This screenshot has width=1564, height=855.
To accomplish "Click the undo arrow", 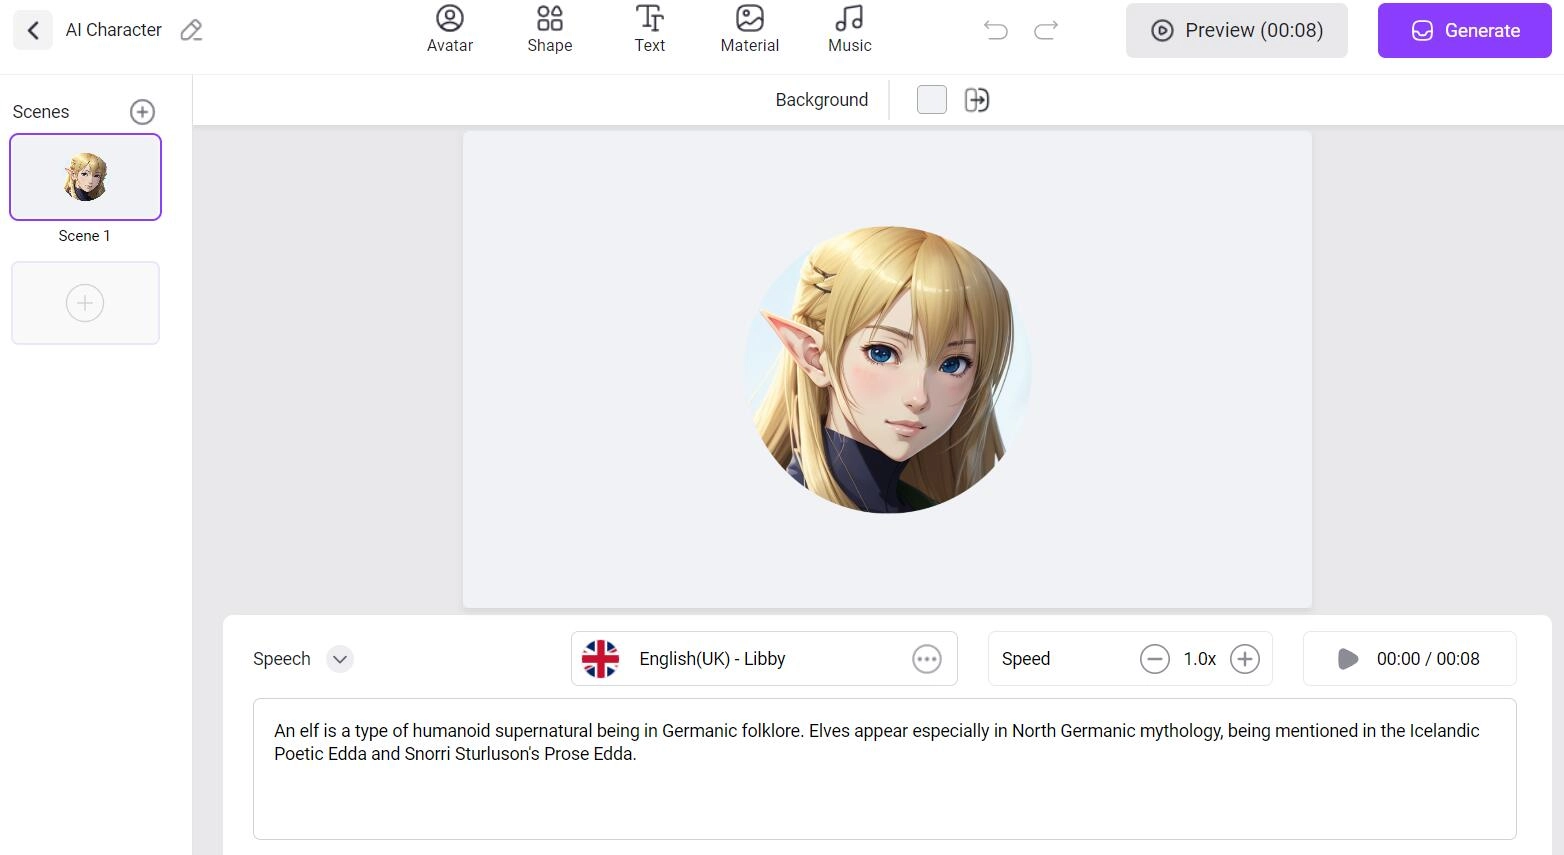I will tap(995, 31).
